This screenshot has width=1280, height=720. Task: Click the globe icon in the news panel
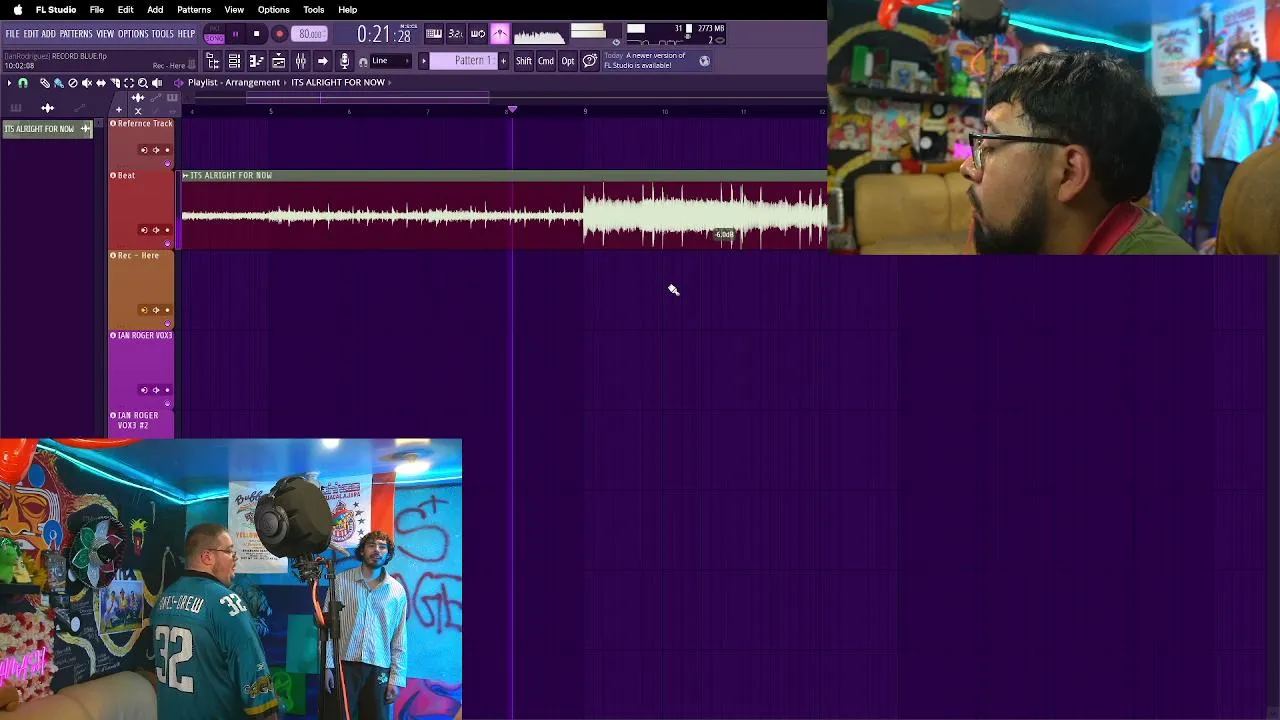(x=704, y=61)
